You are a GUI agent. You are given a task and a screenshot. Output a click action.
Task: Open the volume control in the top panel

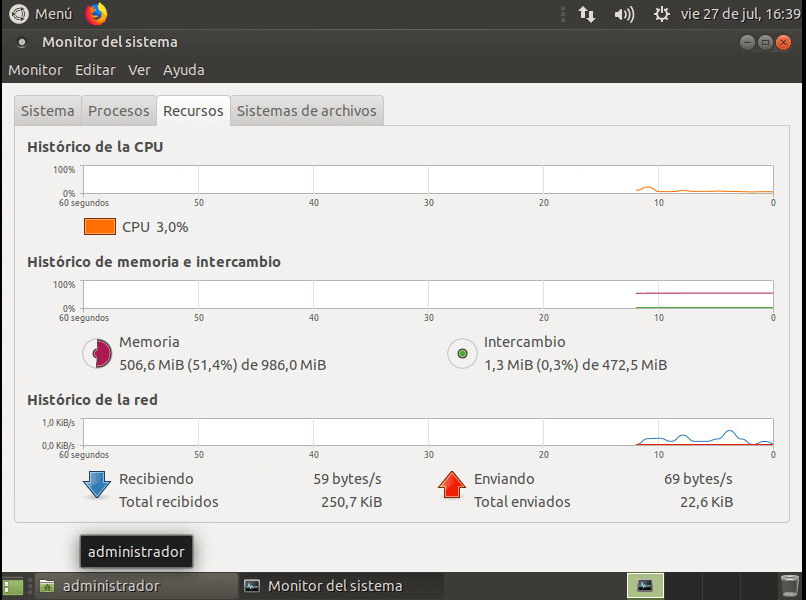click(x=622, y=14)
